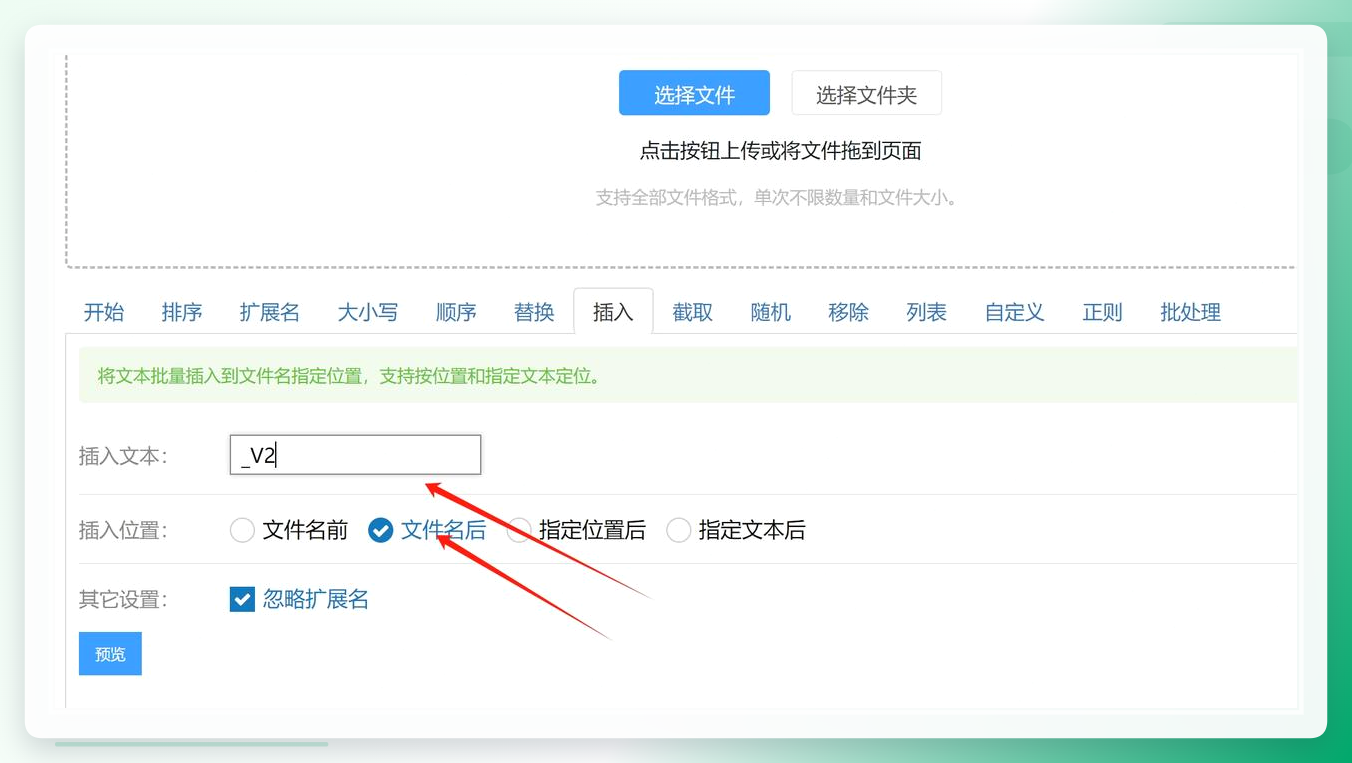Screen dimensions: 1352x763
Task: Go to the 自定义 tab
Action: pos(1015,312)
